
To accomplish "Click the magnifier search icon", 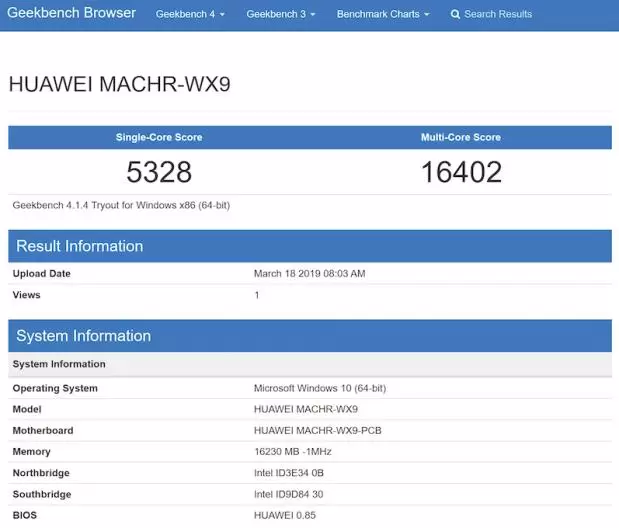I will 456,14.
